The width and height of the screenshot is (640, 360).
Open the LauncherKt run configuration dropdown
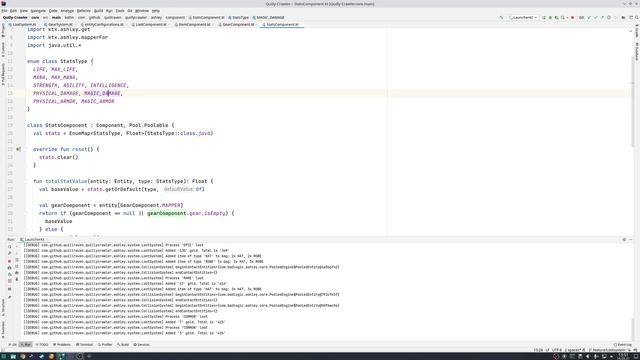(x=523, y=18)
